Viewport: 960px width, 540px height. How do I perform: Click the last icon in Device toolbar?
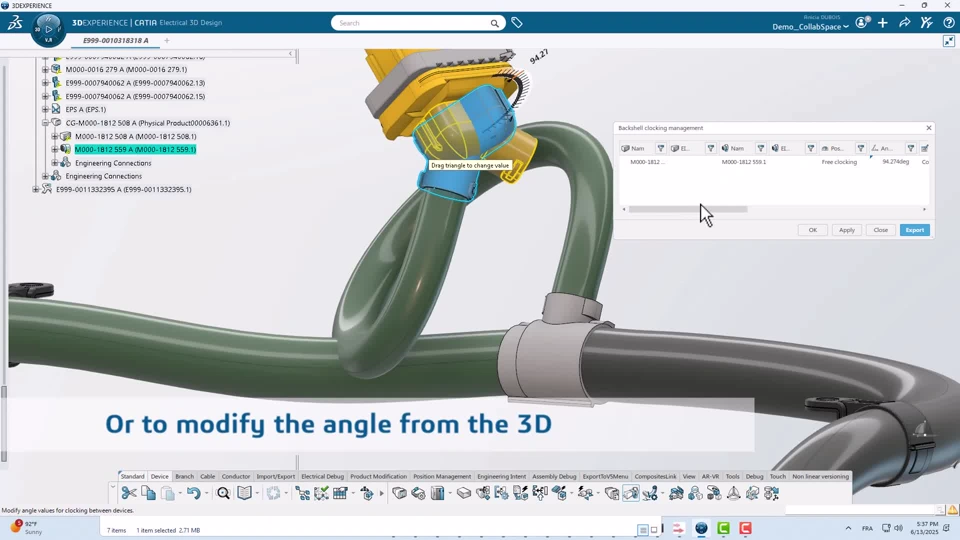[771, 493]
